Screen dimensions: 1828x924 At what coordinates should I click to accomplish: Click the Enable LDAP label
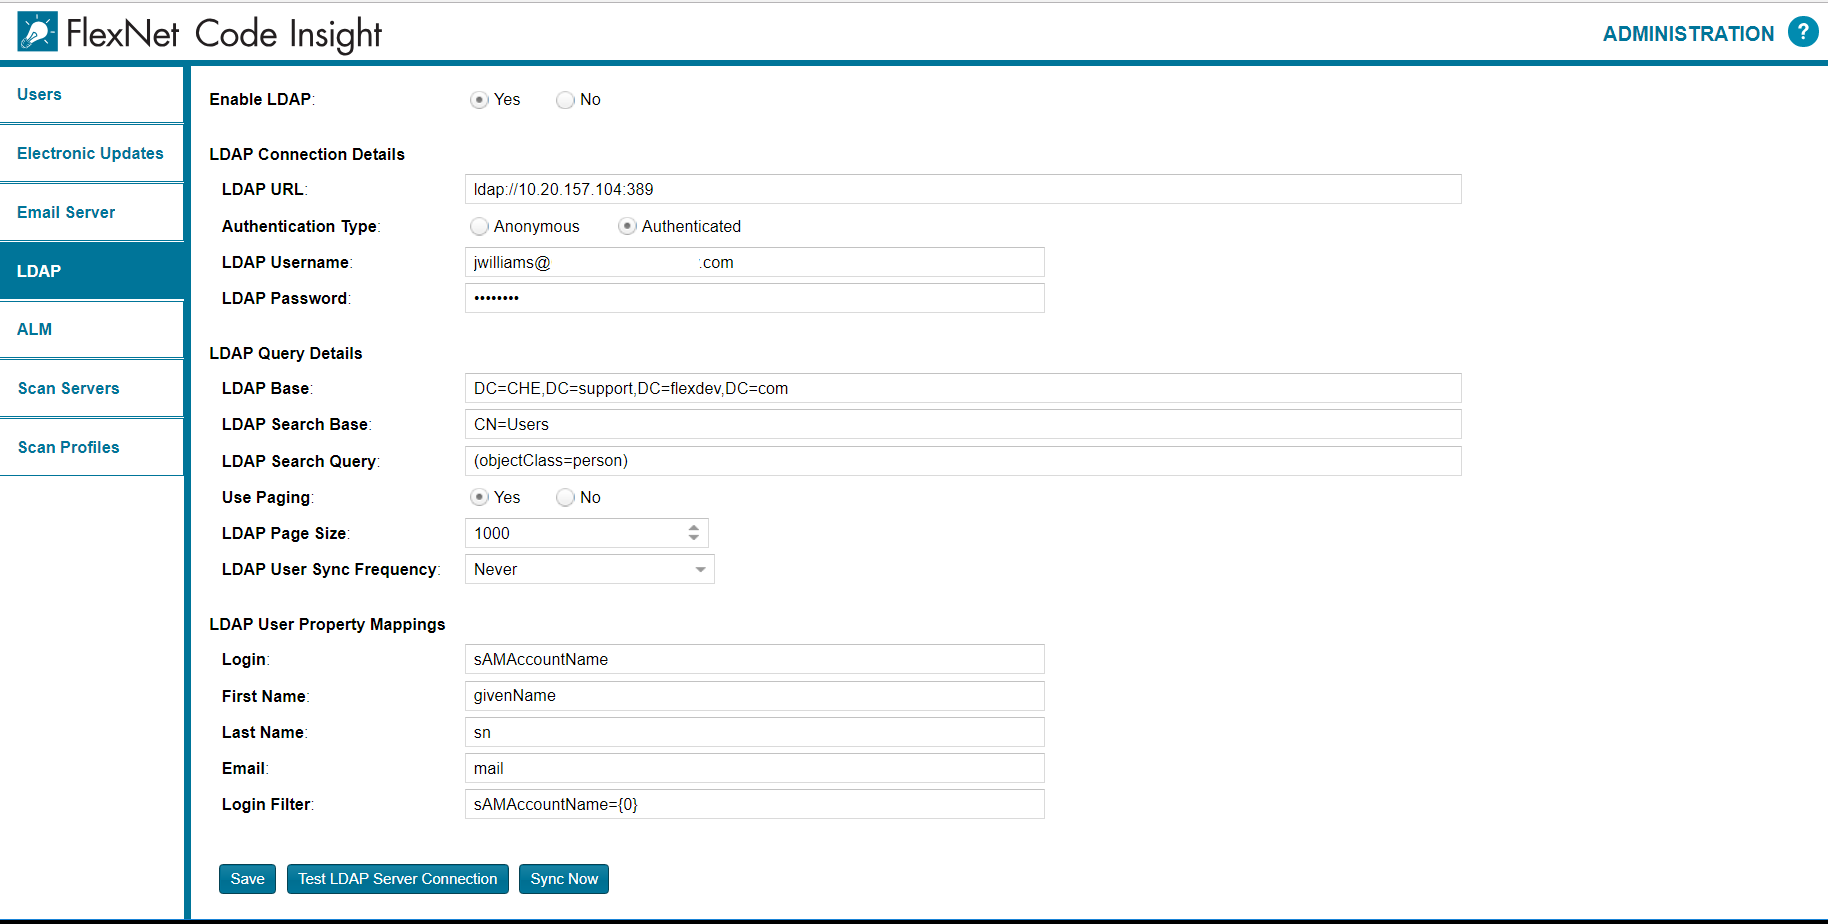tap(262, 99)
